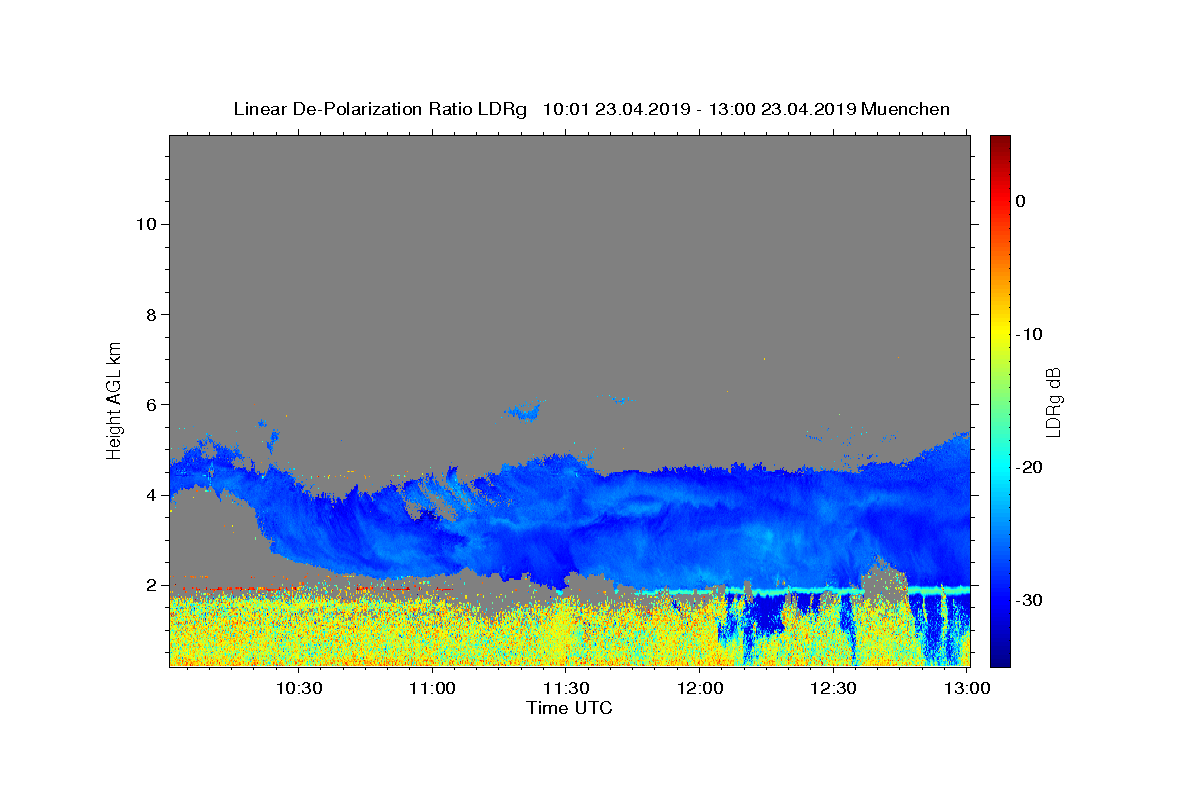Click the "Height AGL km" axis label

(114, 400)
